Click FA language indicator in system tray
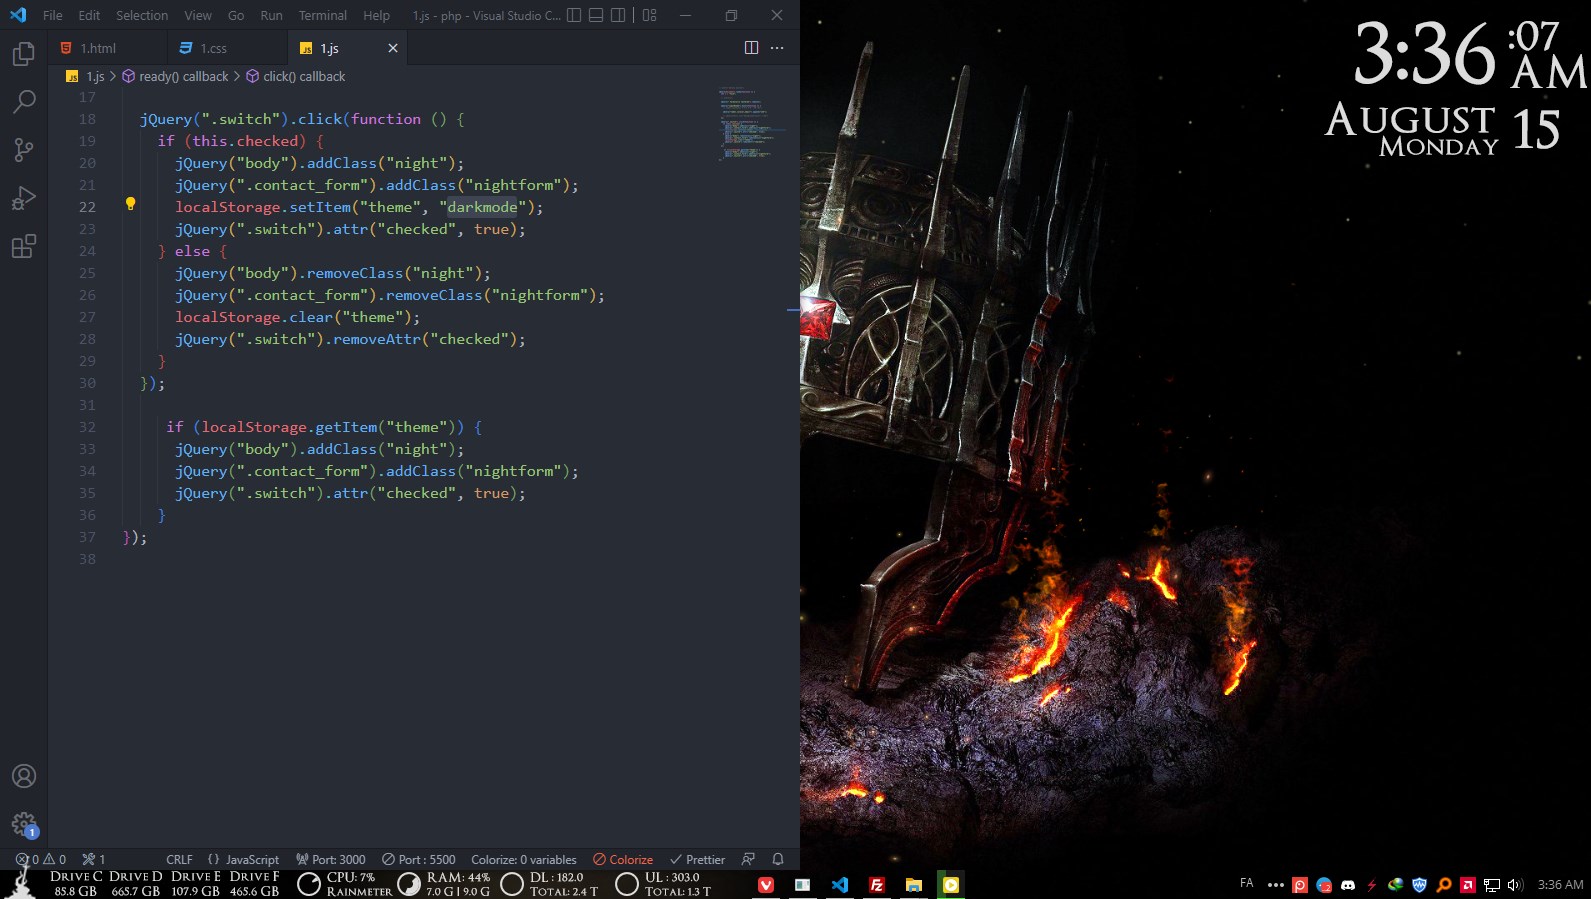 pyautogui.click(x=1246, y=883)
